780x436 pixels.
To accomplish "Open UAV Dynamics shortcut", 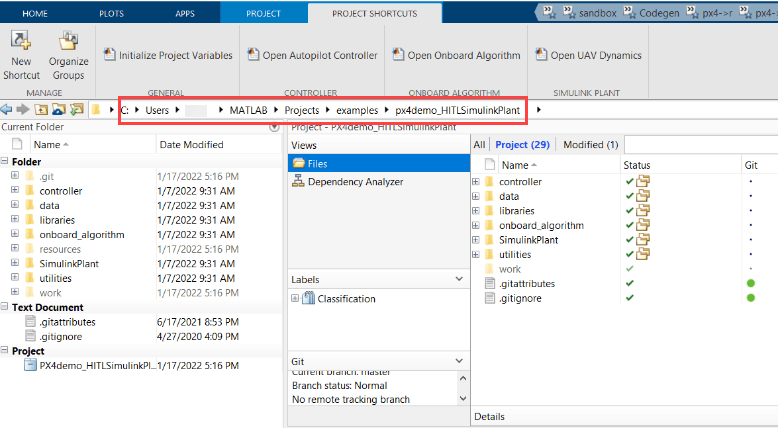I will coord(588,55).
